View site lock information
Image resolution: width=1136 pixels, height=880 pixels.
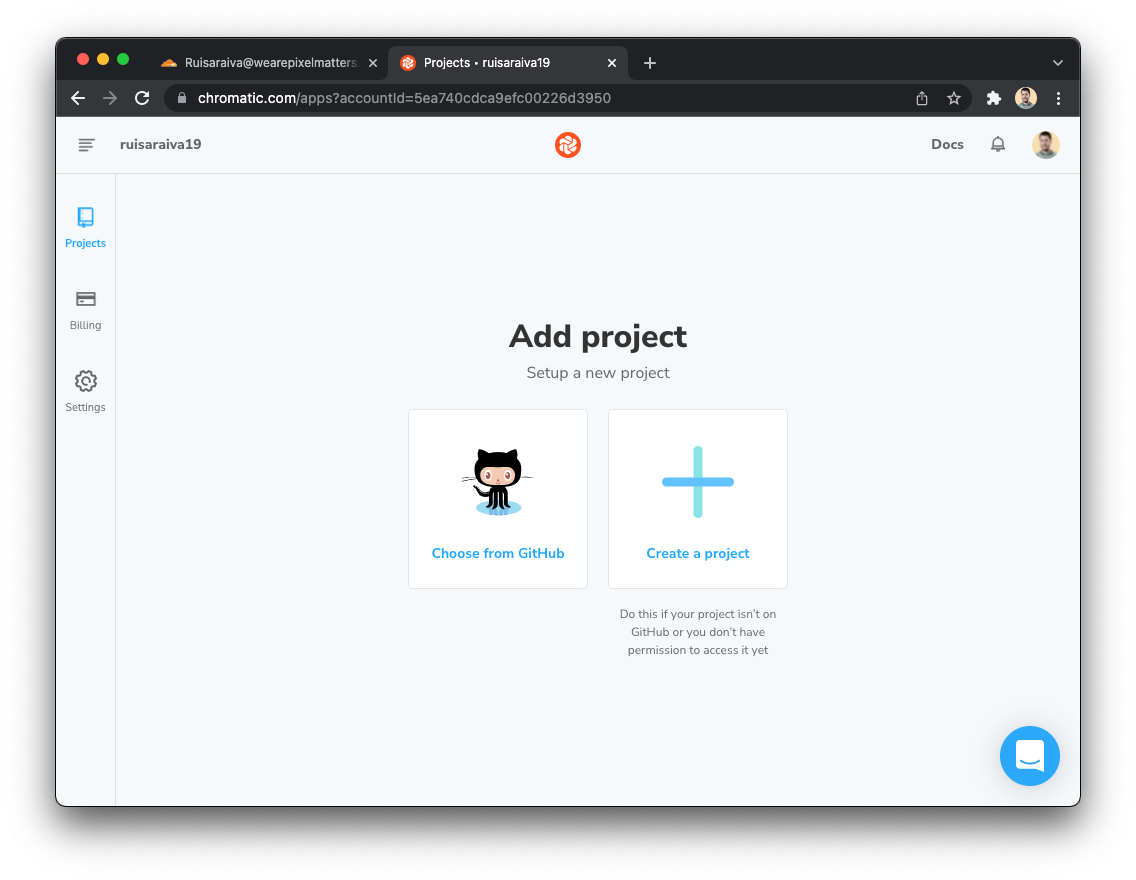pyautogui.click(x=182, y=98)
